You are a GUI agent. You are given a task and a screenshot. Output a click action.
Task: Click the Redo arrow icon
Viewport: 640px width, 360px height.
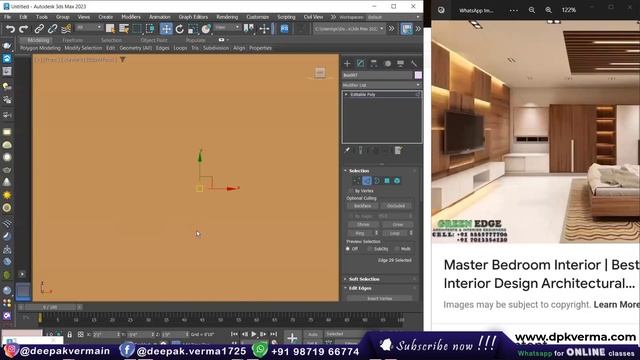[24, 29]
